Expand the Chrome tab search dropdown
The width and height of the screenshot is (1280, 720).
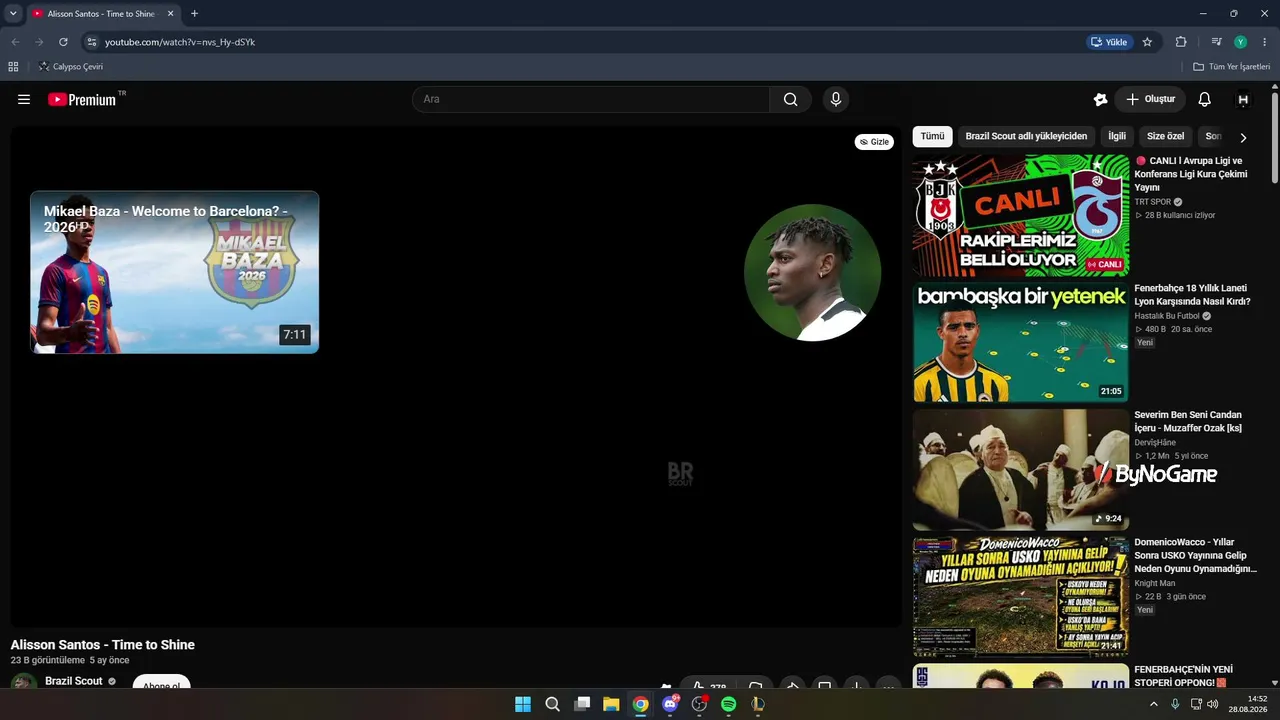coord(13,14)
